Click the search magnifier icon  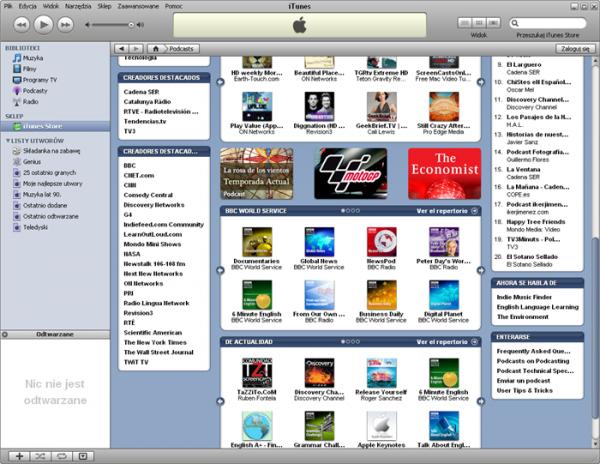point(515,23)
